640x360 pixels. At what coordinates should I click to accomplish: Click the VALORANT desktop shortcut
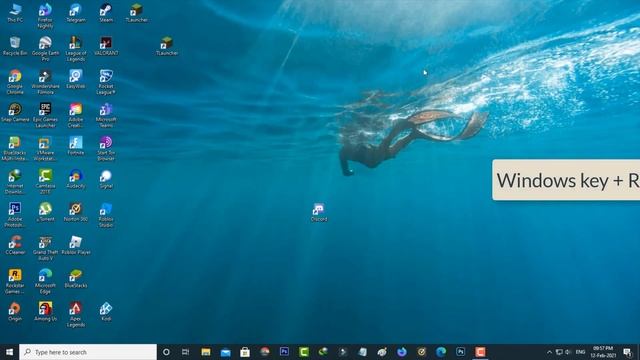(106, 46)
